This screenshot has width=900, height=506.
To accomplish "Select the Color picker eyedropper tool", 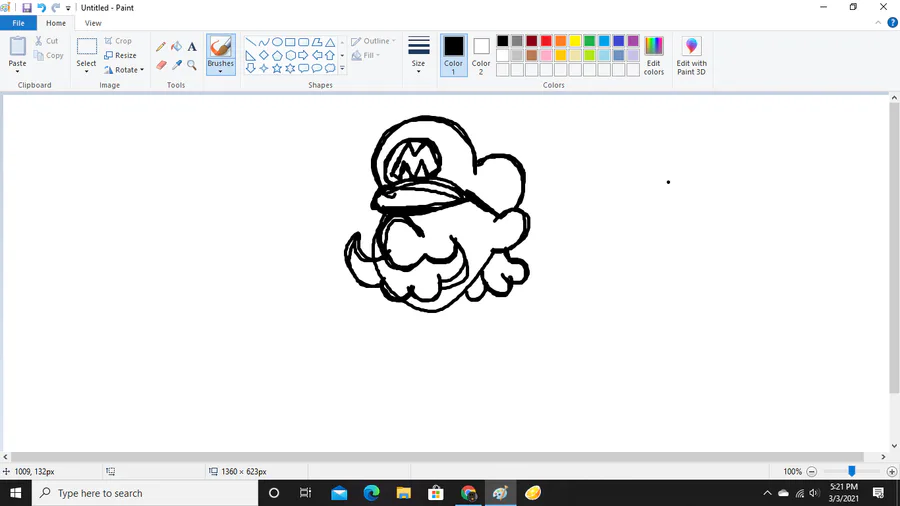I will click(x=177, y=65).
